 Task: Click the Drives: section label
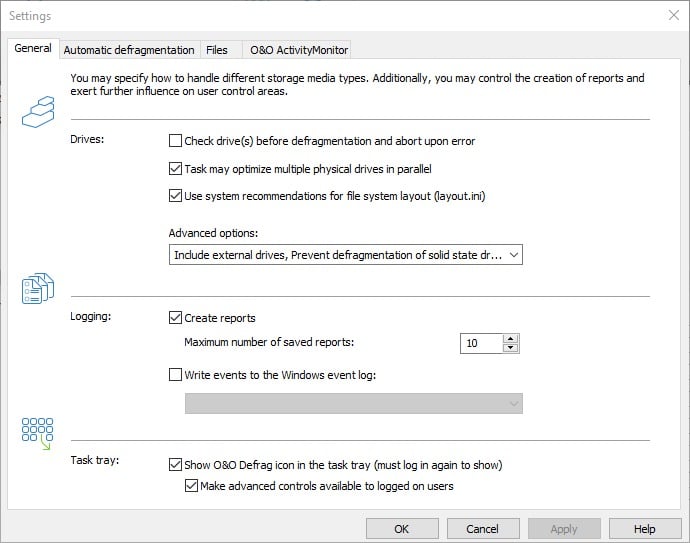[87, 139]
